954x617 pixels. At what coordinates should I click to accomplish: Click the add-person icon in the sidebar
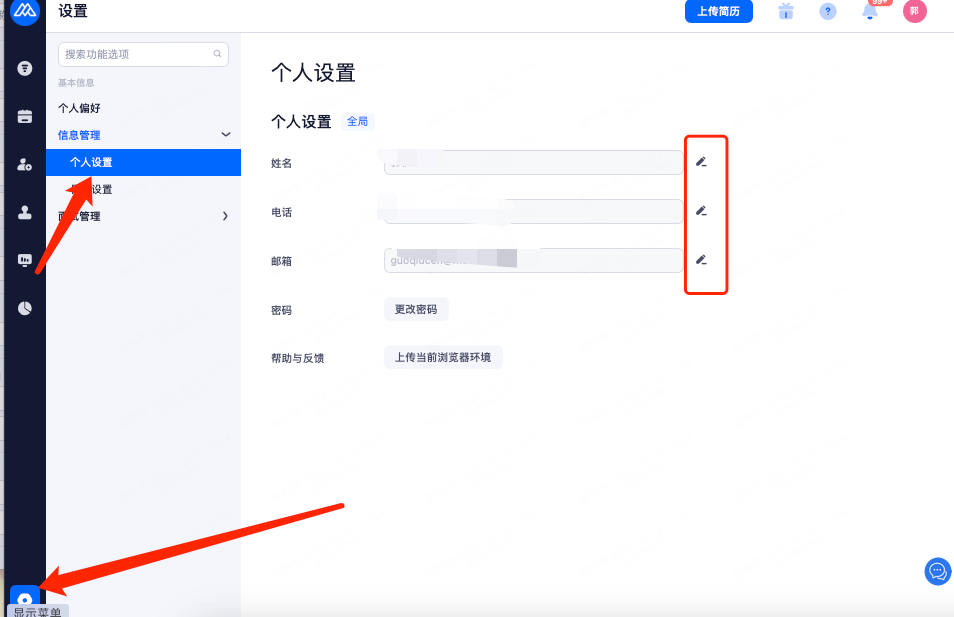(x=25, y=165)
